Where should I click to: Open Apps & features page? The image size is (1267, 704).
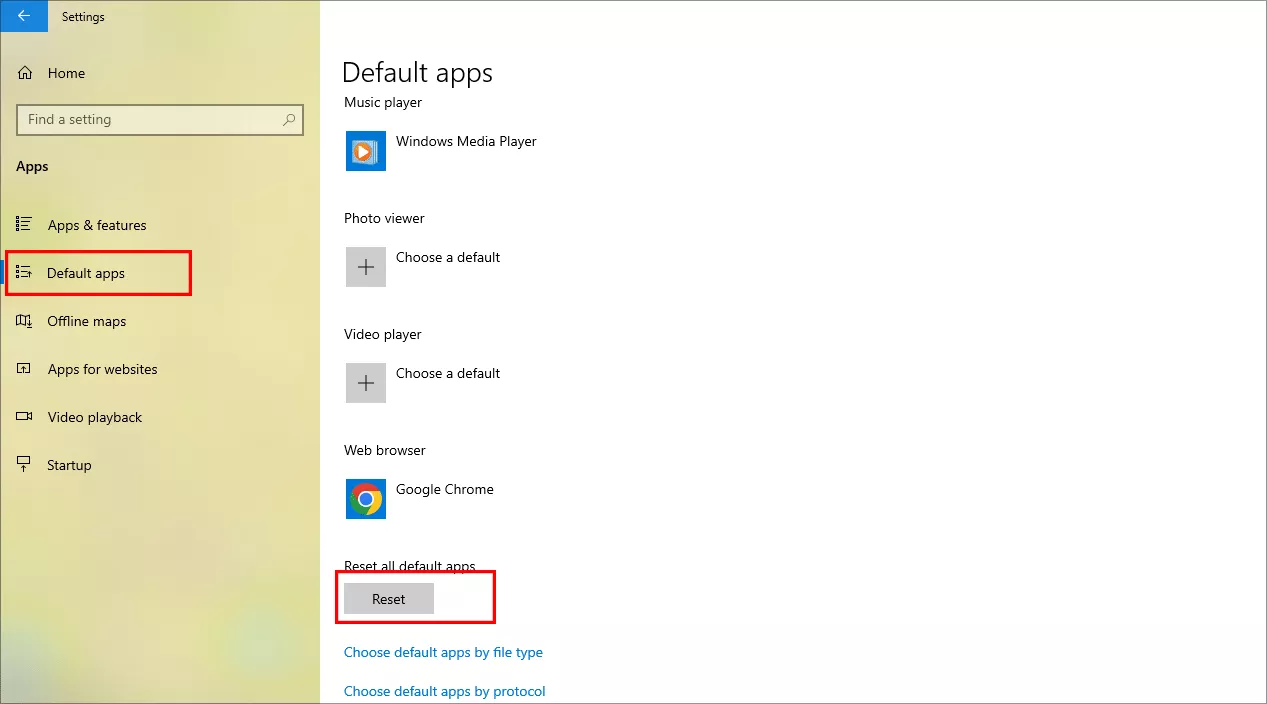pyautogui.click(x=97, y=225)
